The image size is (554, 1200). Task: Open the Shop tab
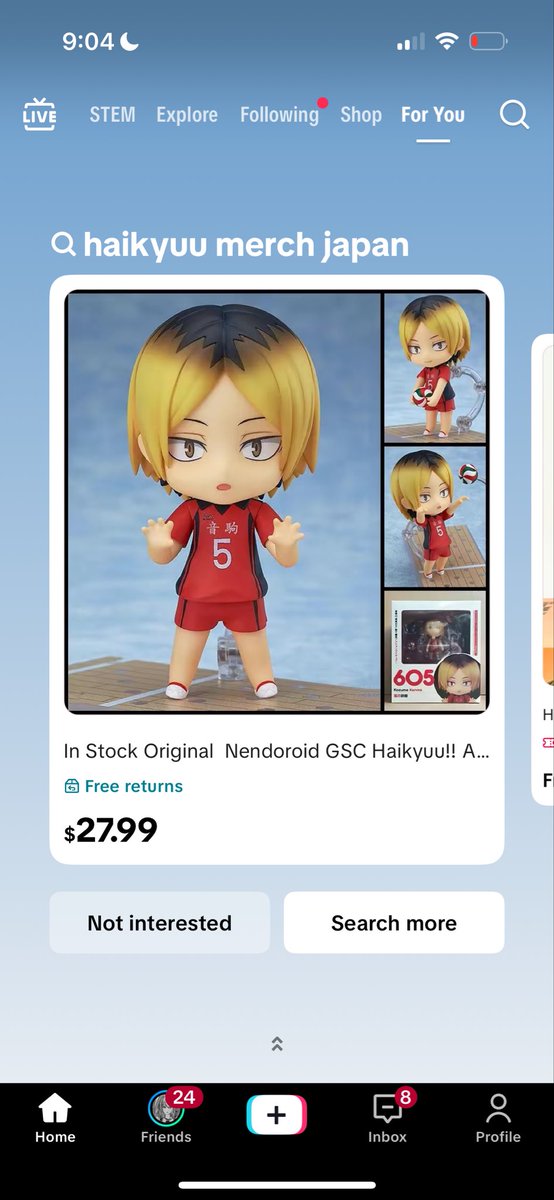[x=361, y=114]
